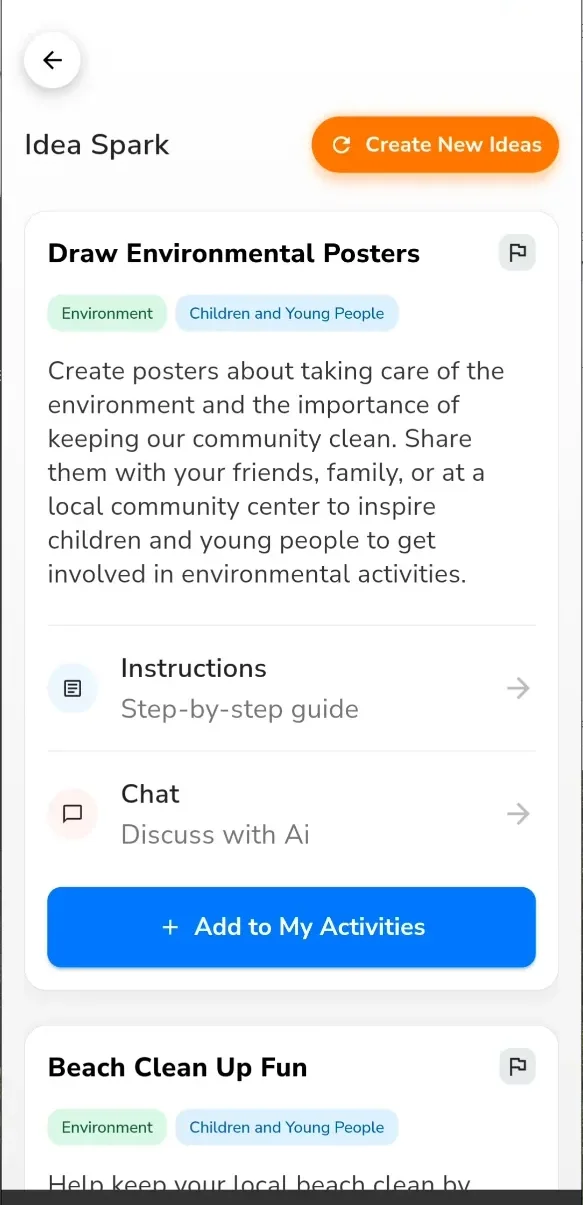Expand the Chat section via its right chevron

518,814
